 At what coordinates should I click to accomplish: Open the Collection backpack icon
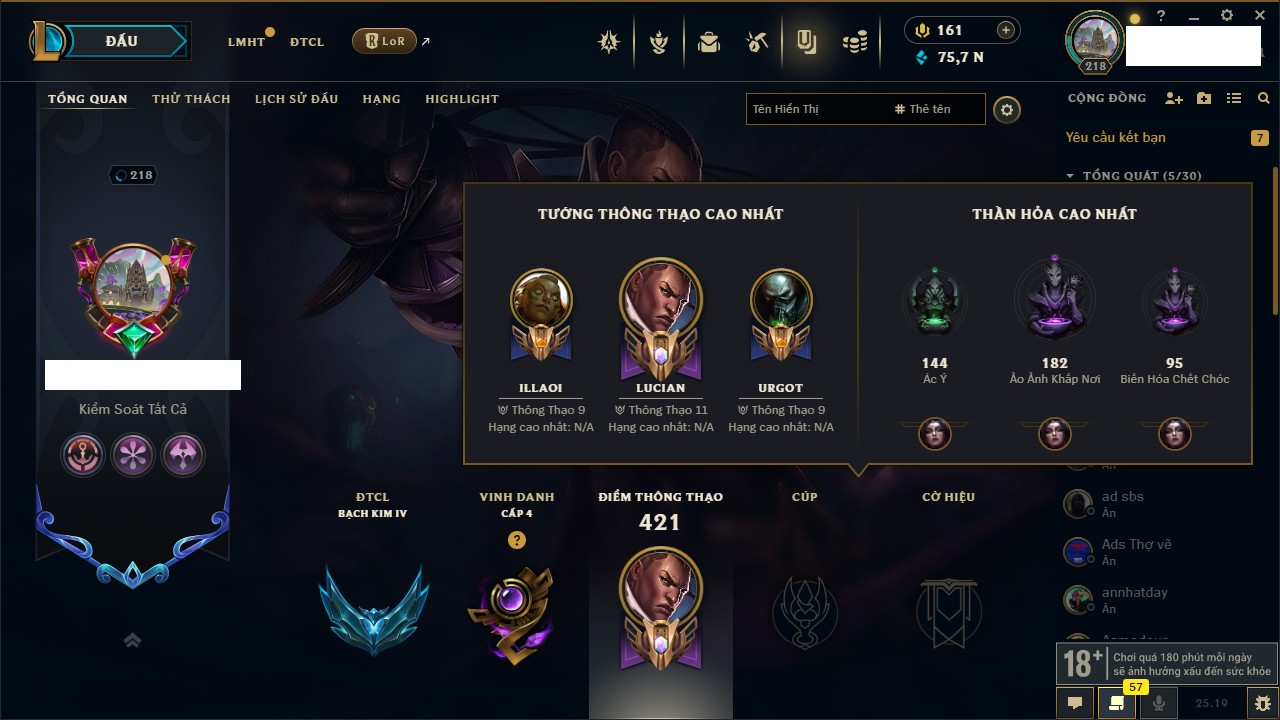pyautogui.click(x=709, y=42)
